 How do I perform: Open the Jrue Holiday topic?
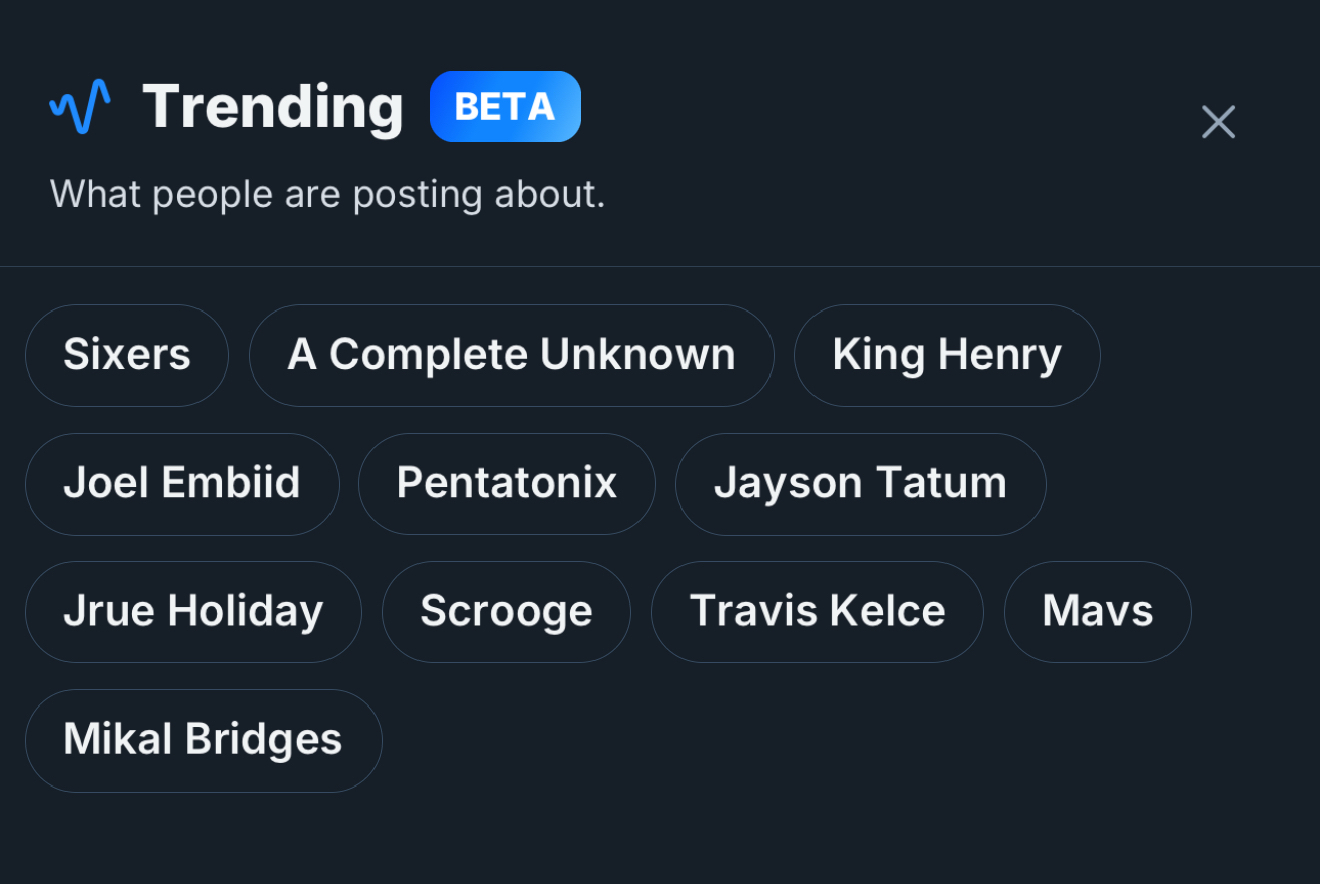point(193,611)
